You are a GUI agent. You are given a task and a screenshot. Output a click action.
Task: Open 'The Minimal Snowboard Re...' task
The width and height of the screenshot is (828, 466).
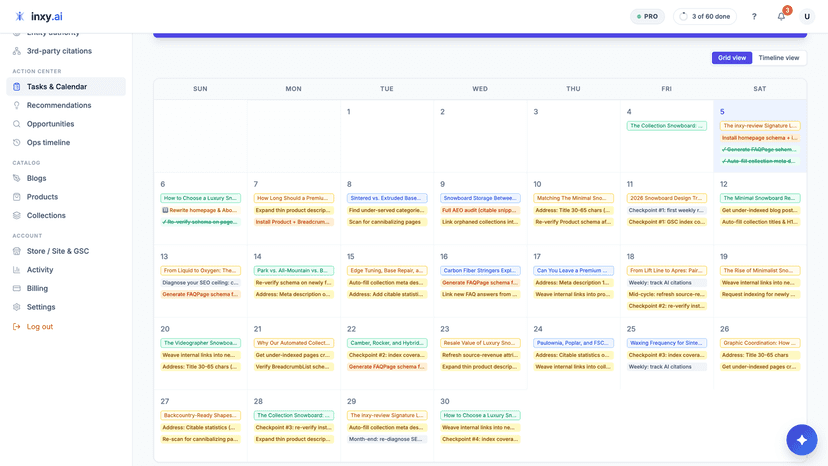pyautogui.click(x=760, y=198)
